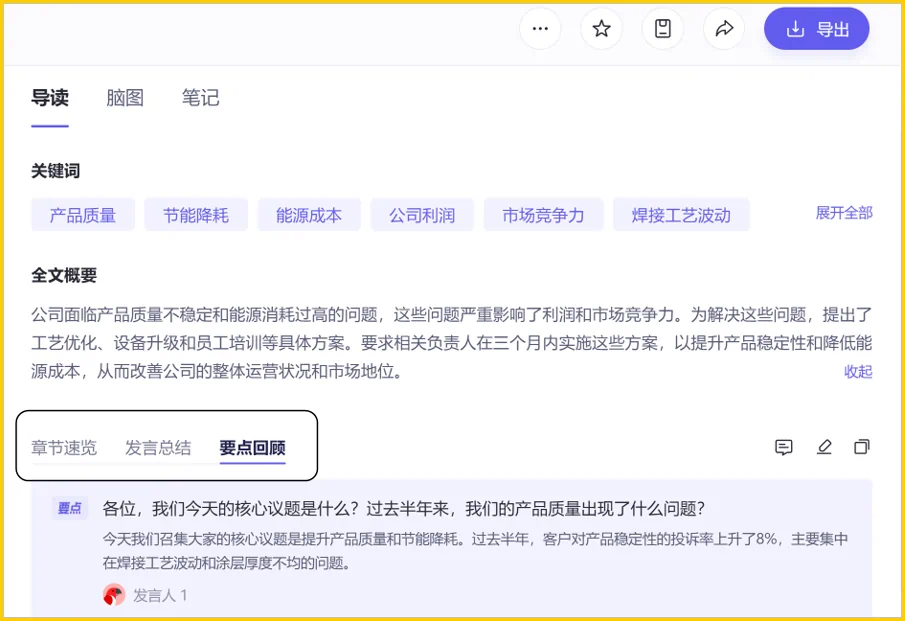Click the 发言人 1 avatar

[x=114, y=595]
